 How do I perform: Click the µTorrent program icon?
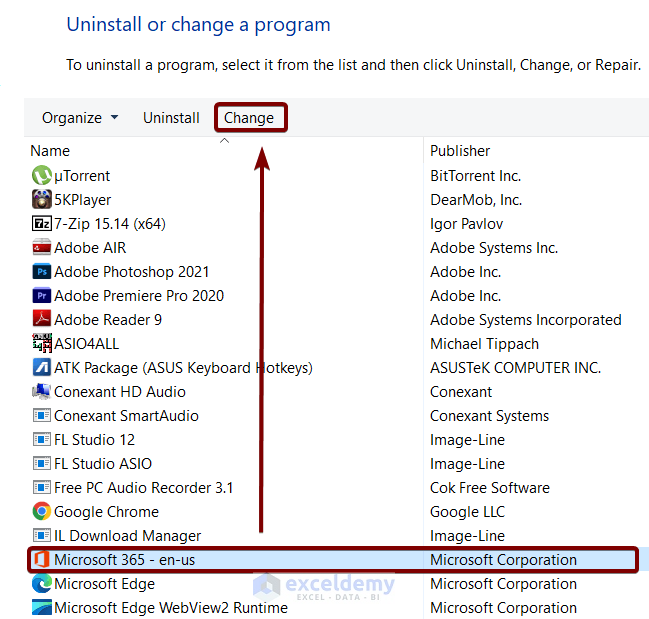[42, 175]
